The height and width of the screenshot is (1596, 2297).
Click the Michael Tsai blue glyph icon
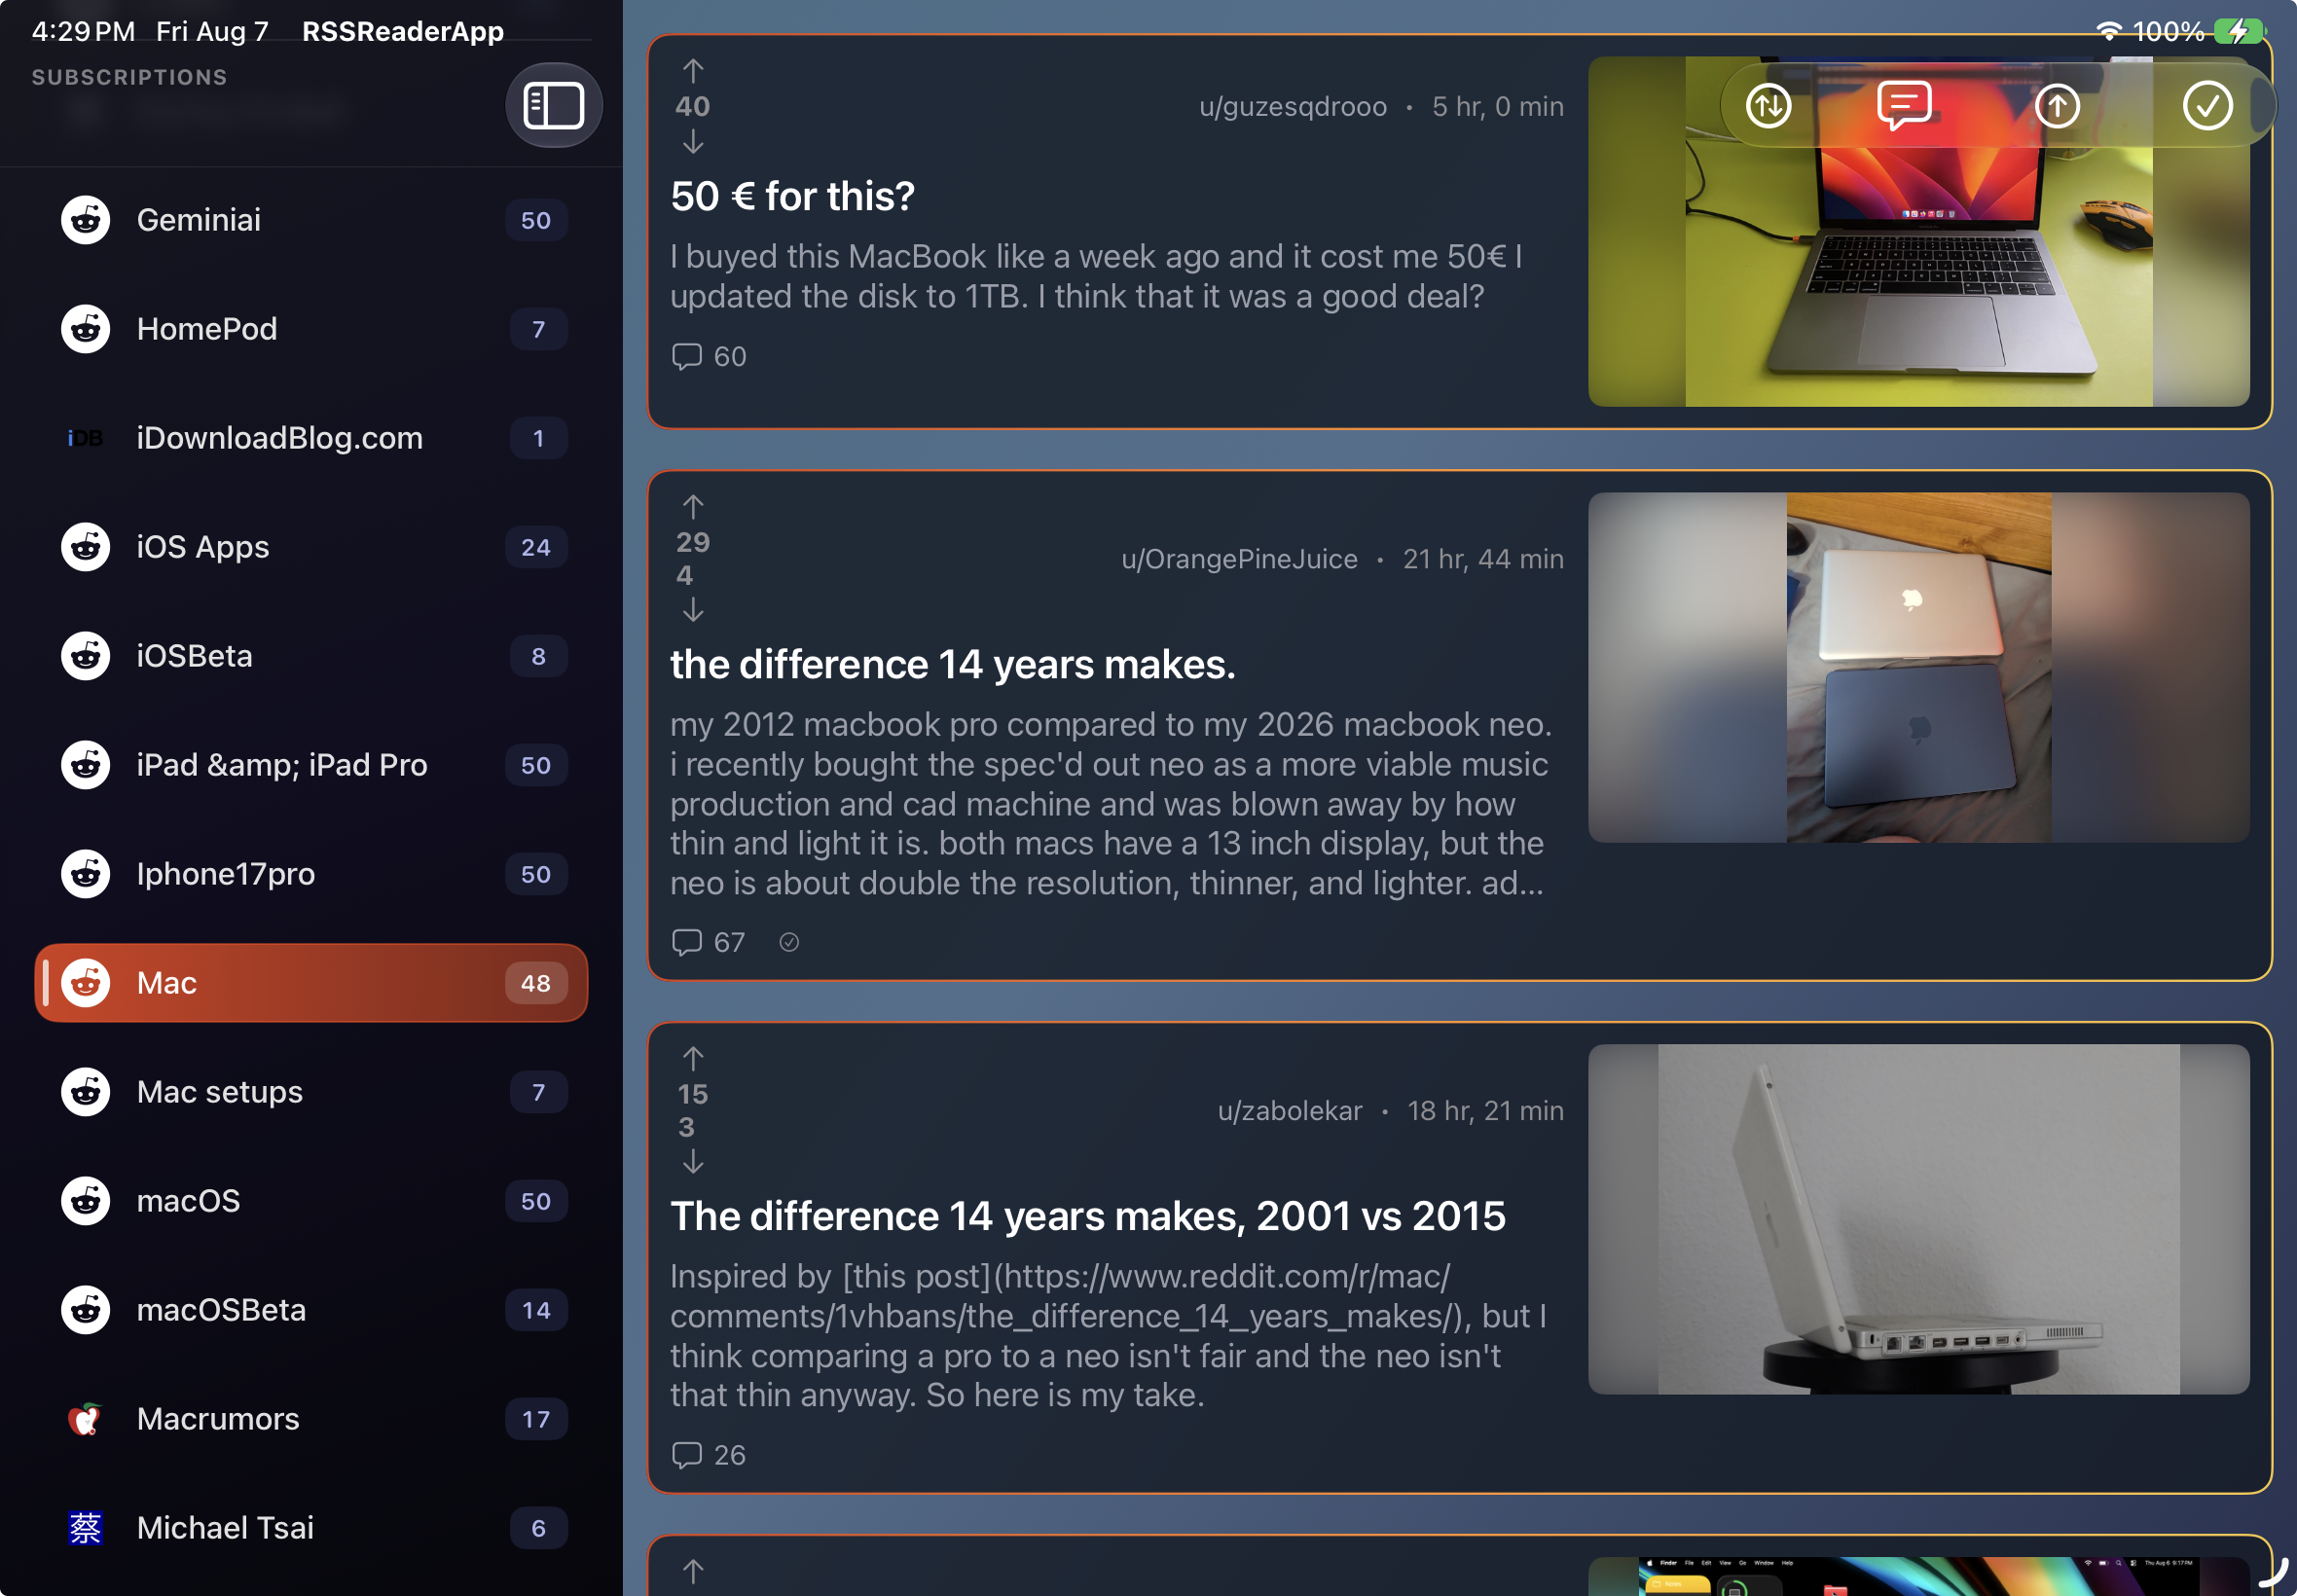click(x=85, y=1528)
